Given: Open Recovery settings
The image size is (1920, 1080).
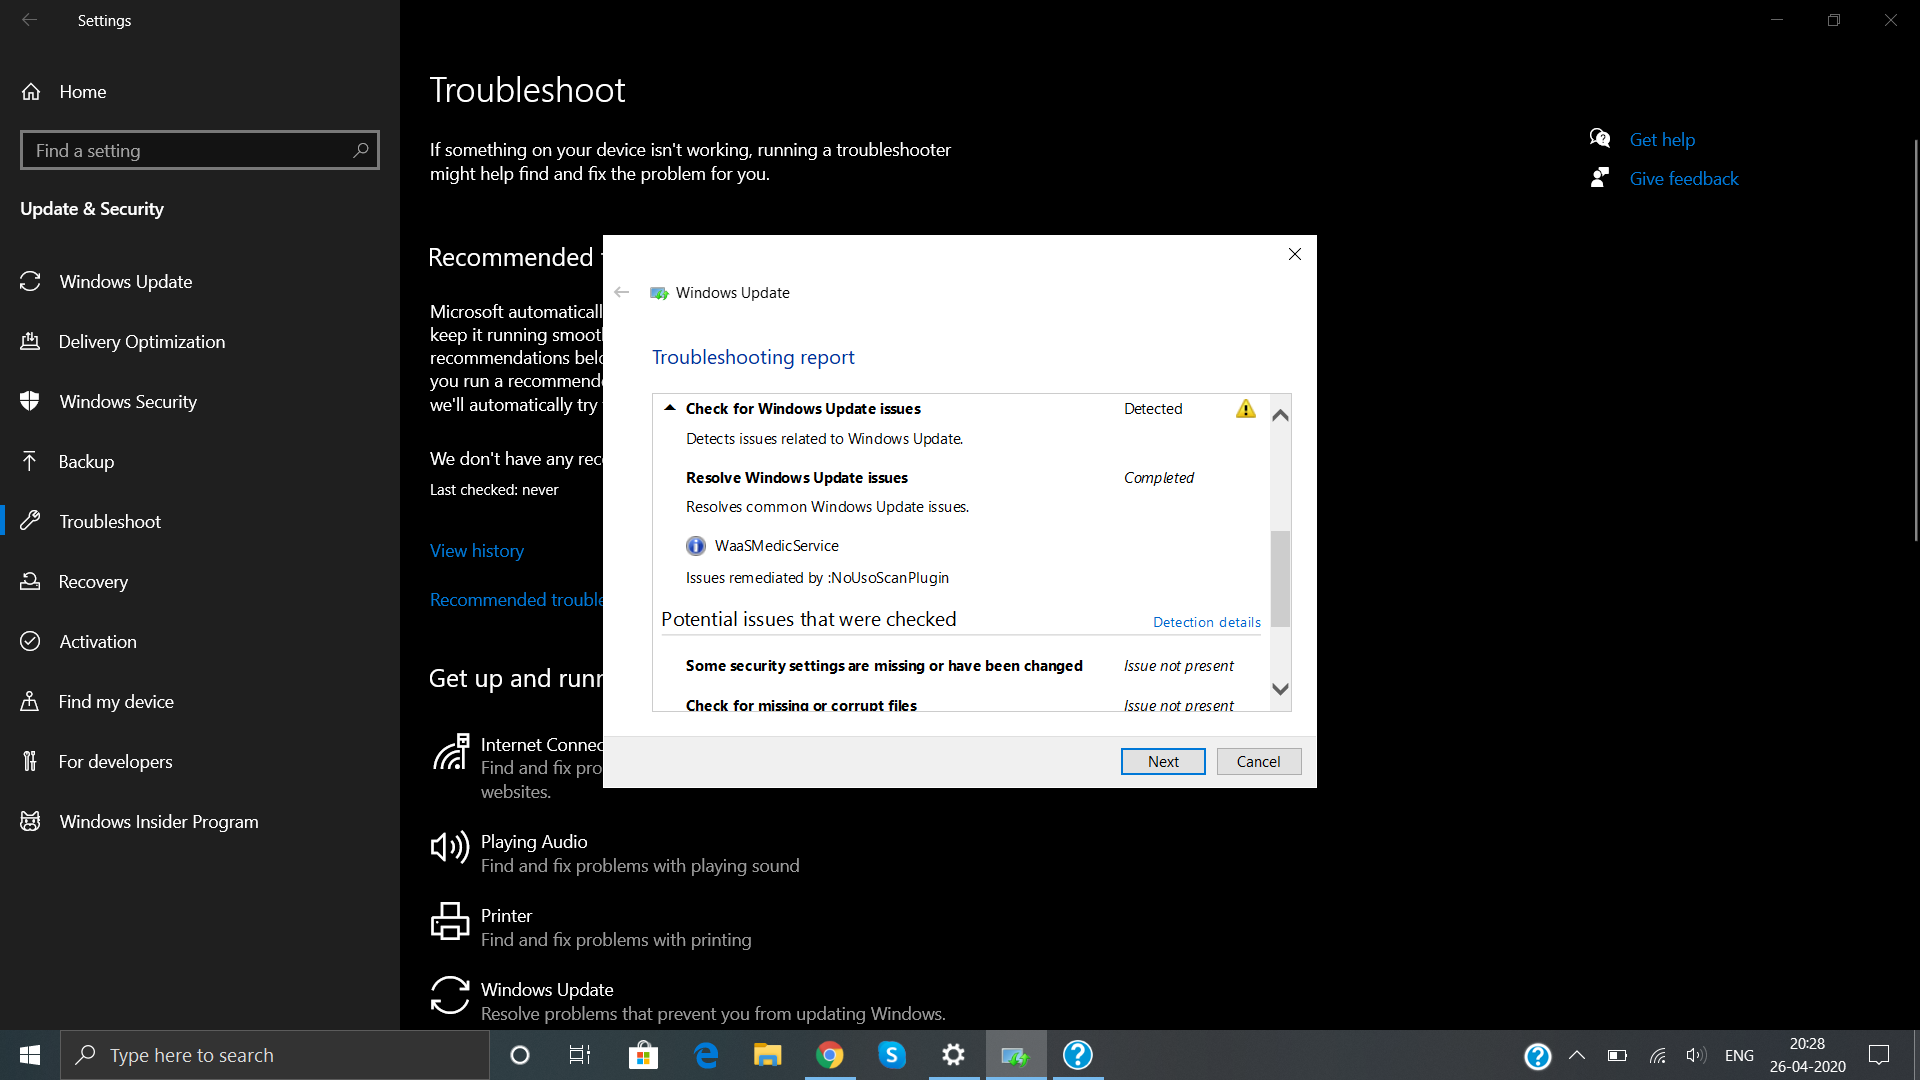Looking at the screenshot, I should pyautogui.click(x=93, y=581).
